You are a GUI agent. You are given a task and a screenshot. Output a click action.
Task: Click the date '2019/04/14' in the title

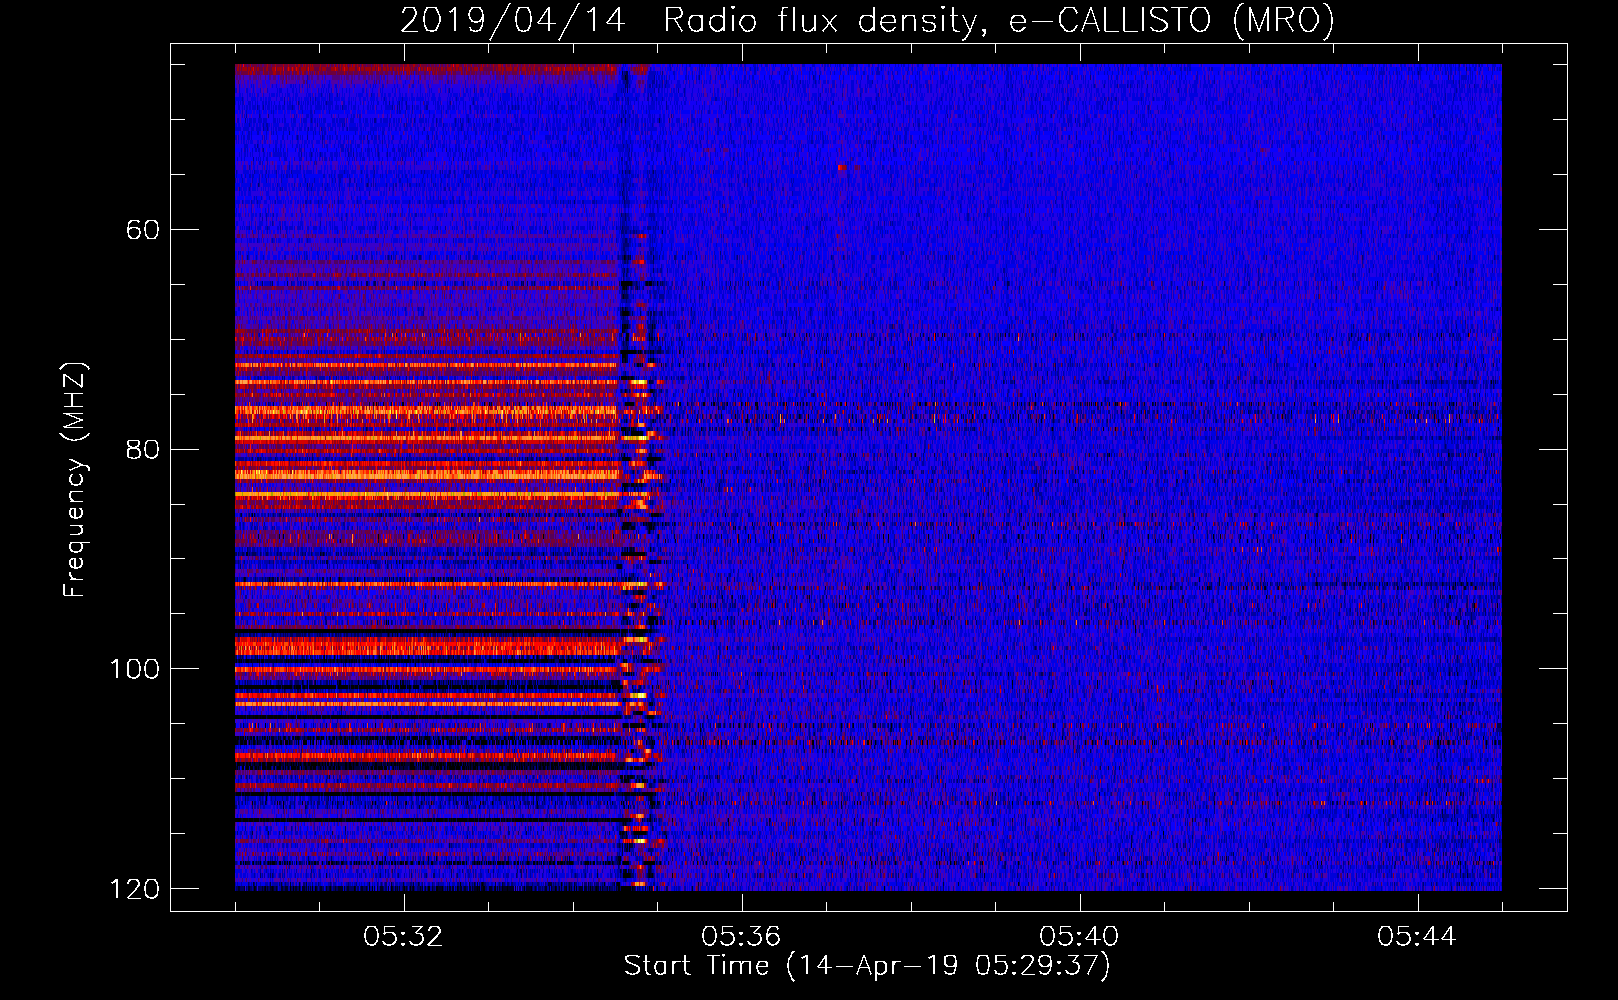(513, 20)
